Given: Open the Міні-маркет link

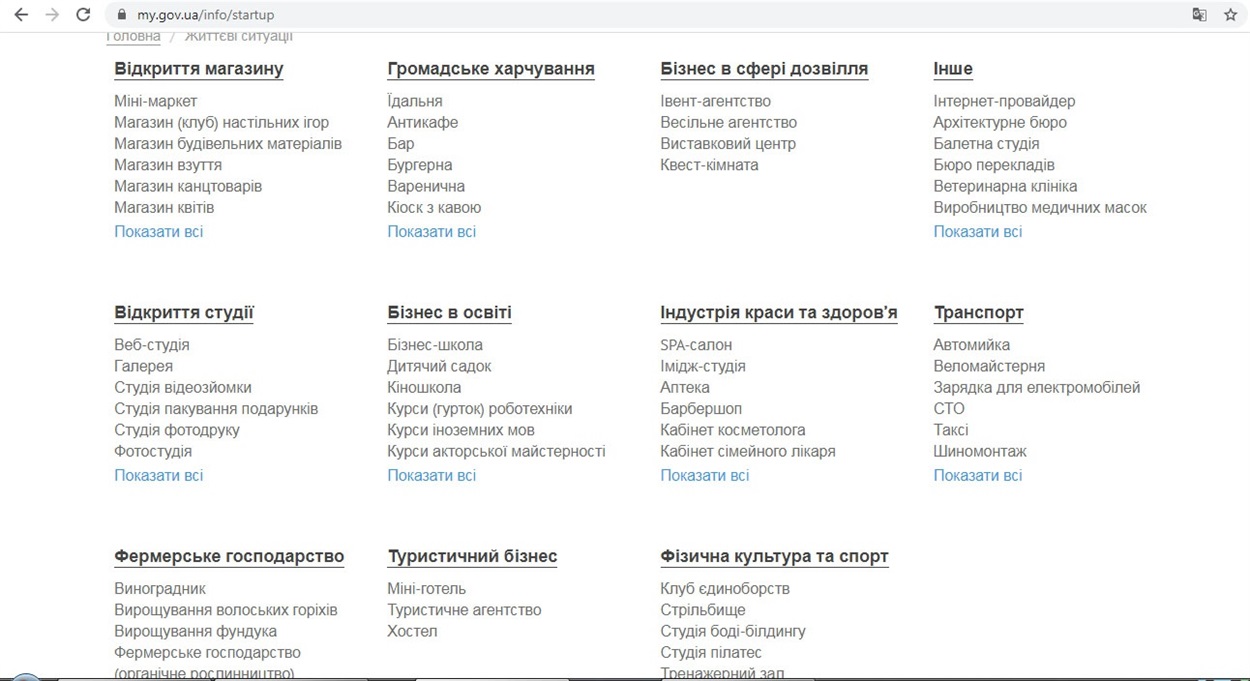Looking at the screenshot, I should click(156, 101).
